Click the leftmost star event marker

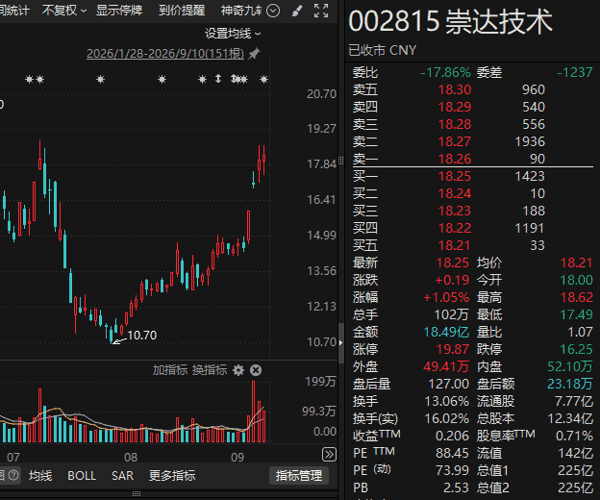[29, 79]
